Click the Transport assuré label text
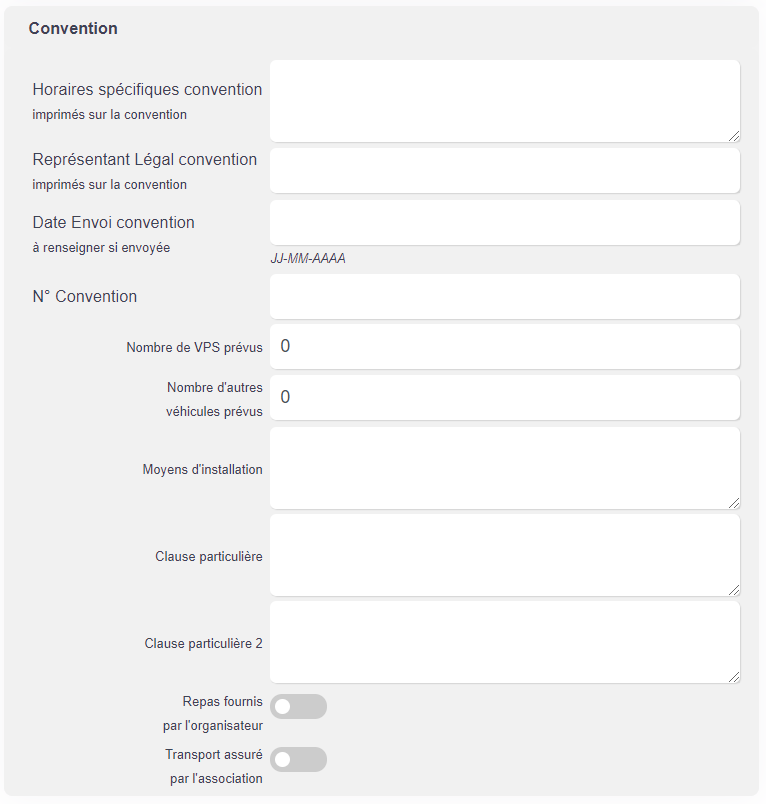 [214, 755]
